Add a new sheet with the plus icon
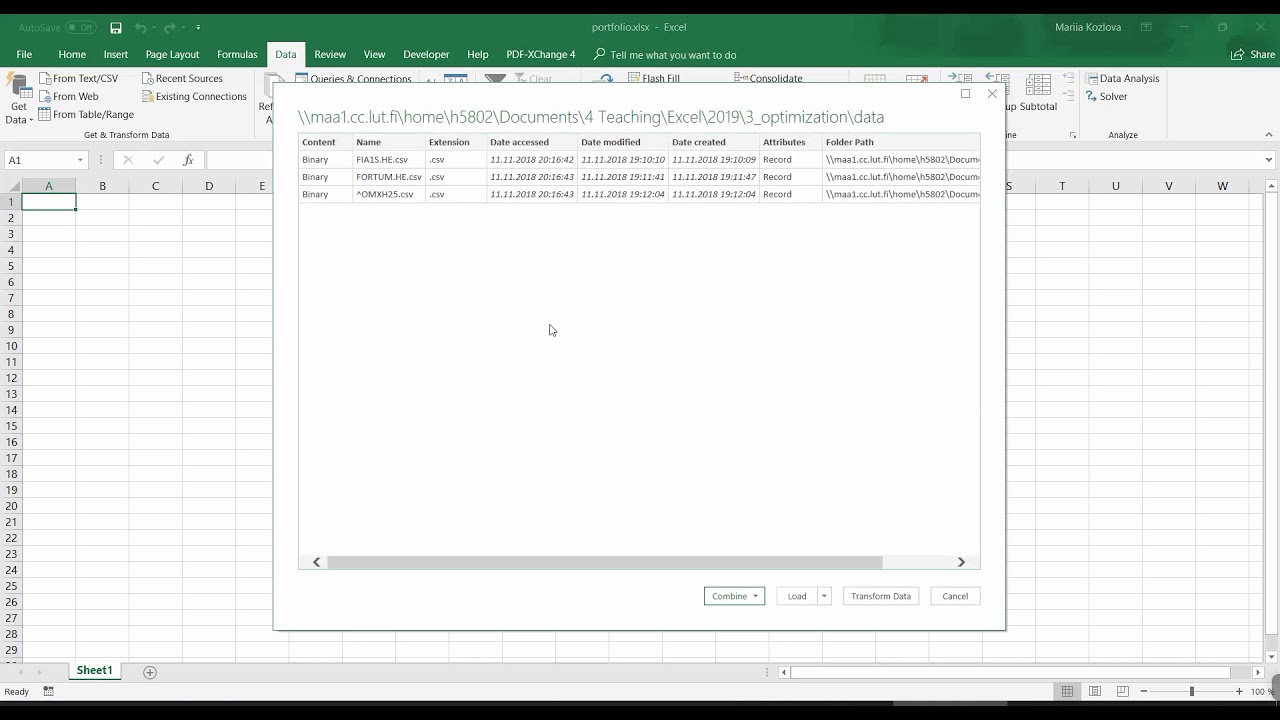This screenshot has width=1280, height=720. (x=150, y=672)
